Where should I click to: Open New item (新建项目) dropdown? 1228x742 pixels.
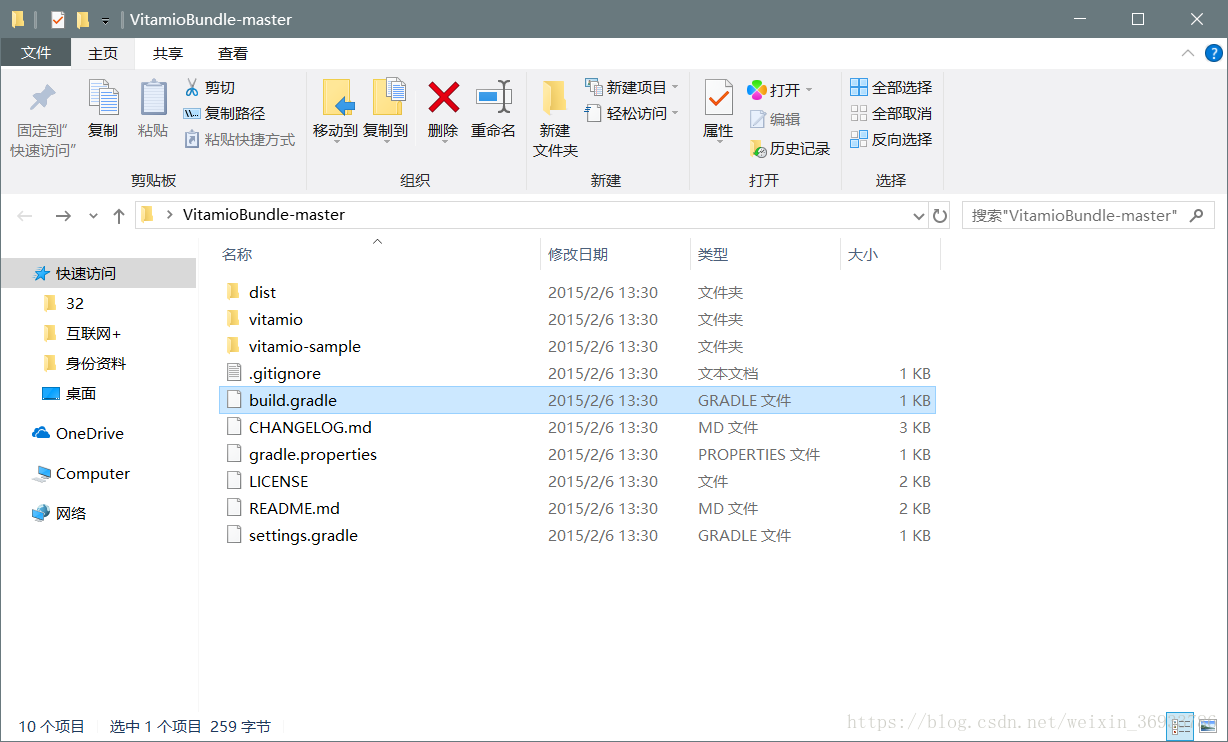tap(632, 87)
